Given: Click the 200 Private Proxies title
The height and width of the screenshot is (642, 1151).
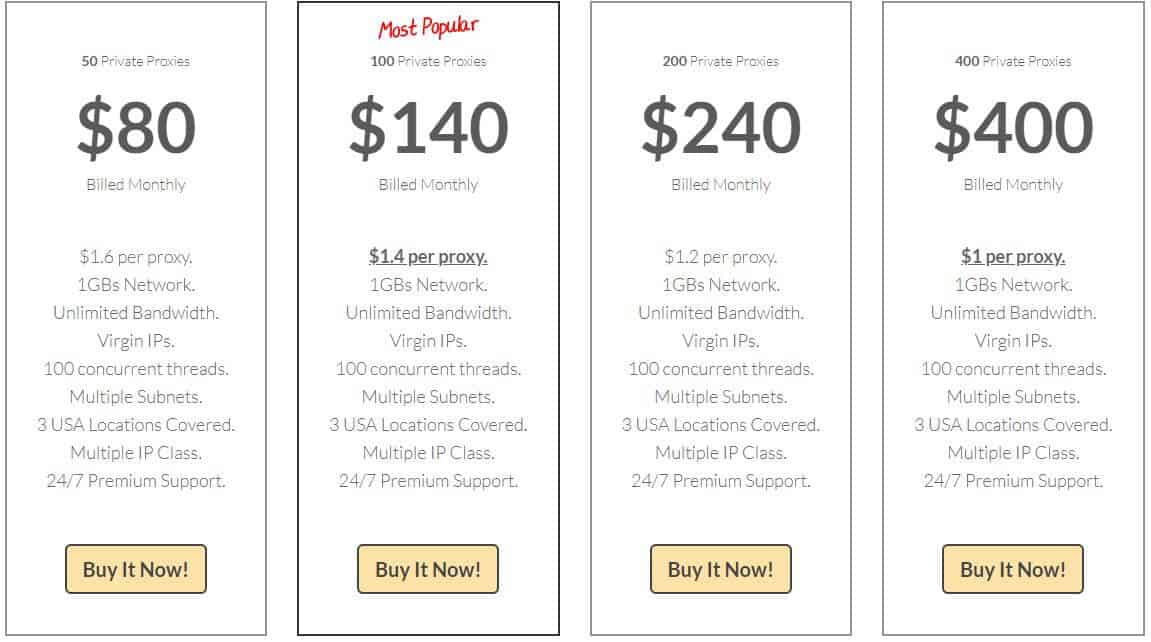Looking at the screenshot, I should coord(721,61).
